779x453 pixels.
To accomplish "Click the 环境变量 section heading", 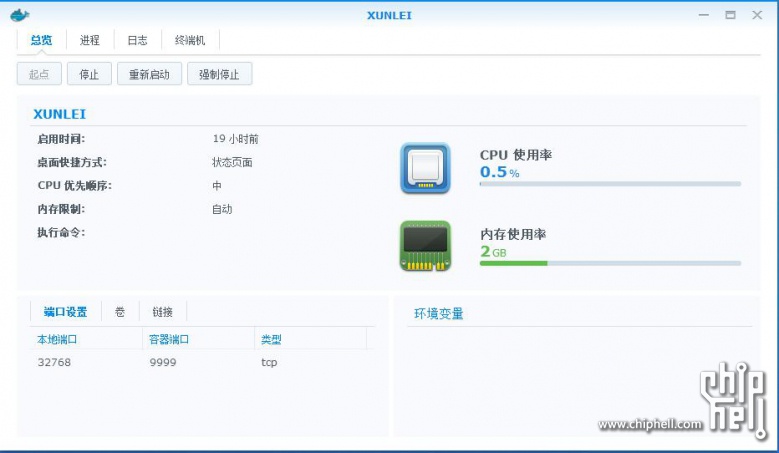I will [x=439, y=313].
